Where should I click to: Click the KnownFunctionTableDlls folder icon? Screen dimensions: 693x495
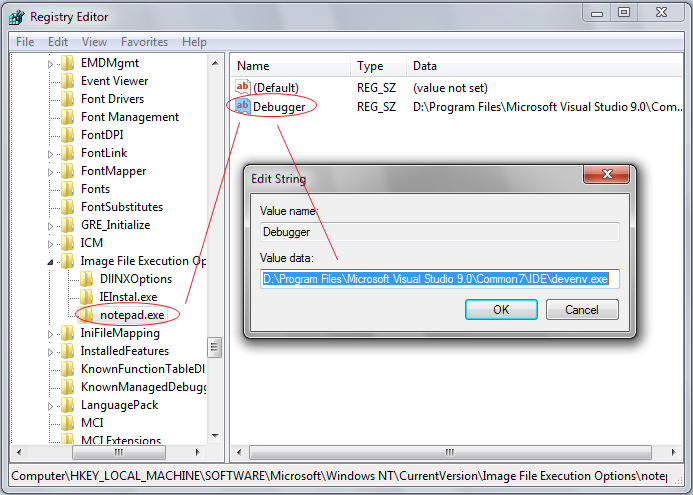68,369
